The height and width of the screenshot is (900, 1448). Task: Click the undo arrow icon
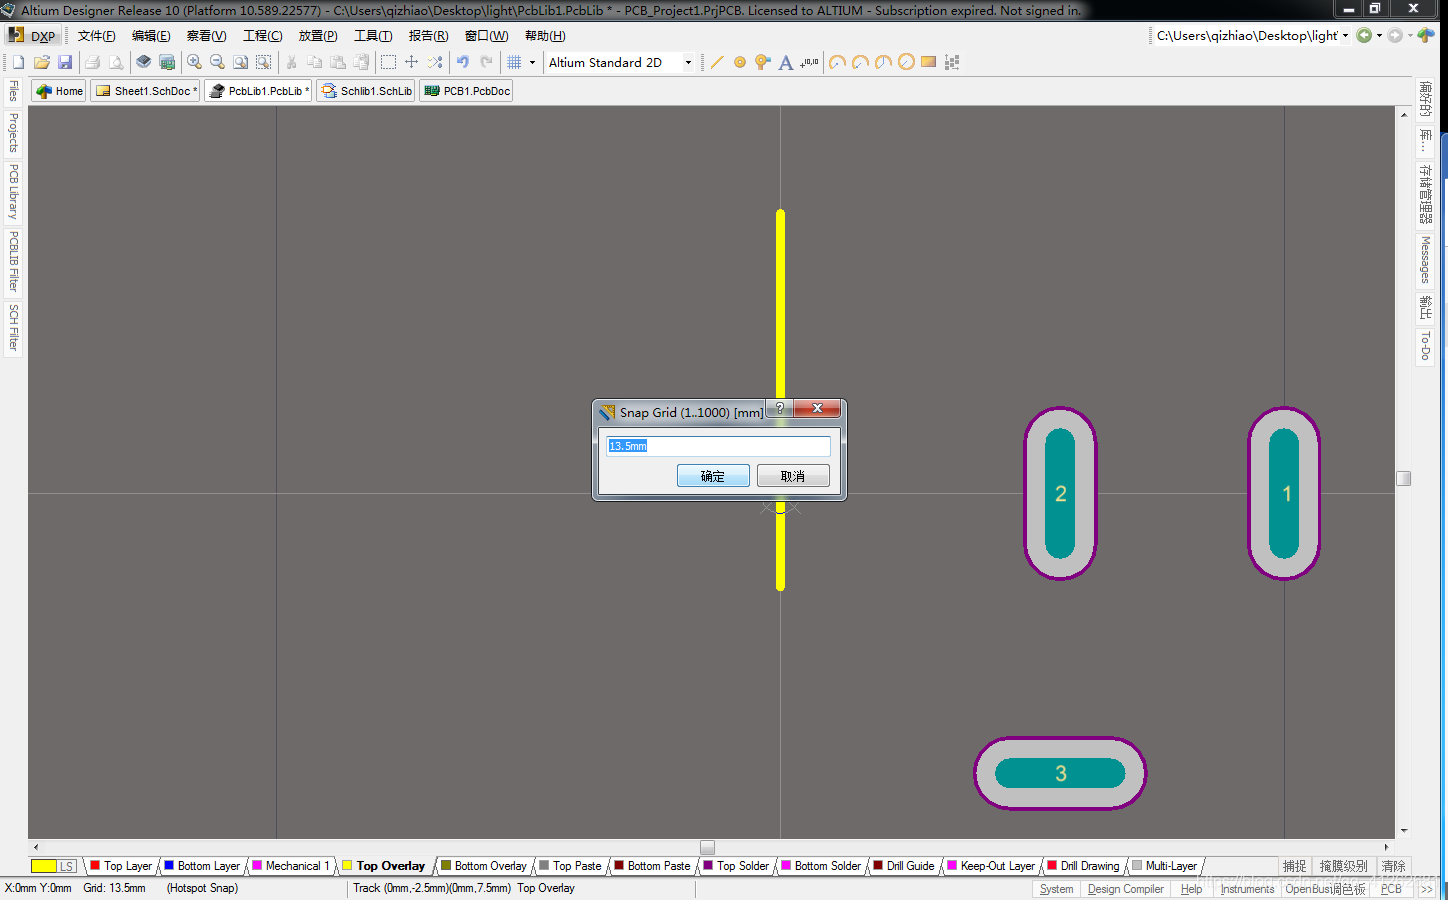tap(463, 62)
